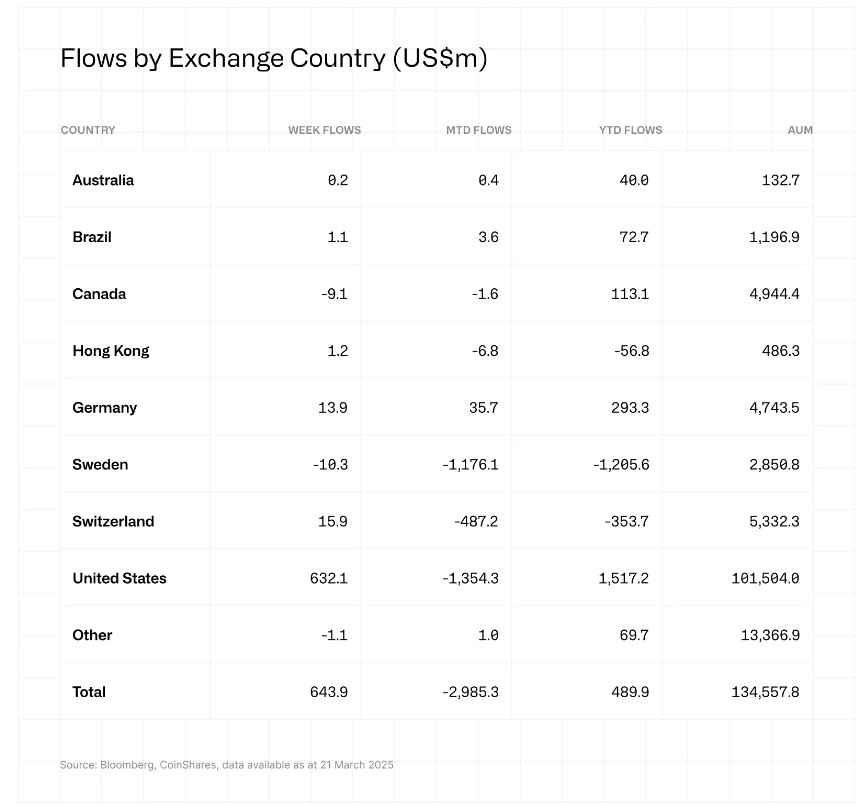The image size is (868, 806).
Task: Click the United States row label
Action: (119, 578)
